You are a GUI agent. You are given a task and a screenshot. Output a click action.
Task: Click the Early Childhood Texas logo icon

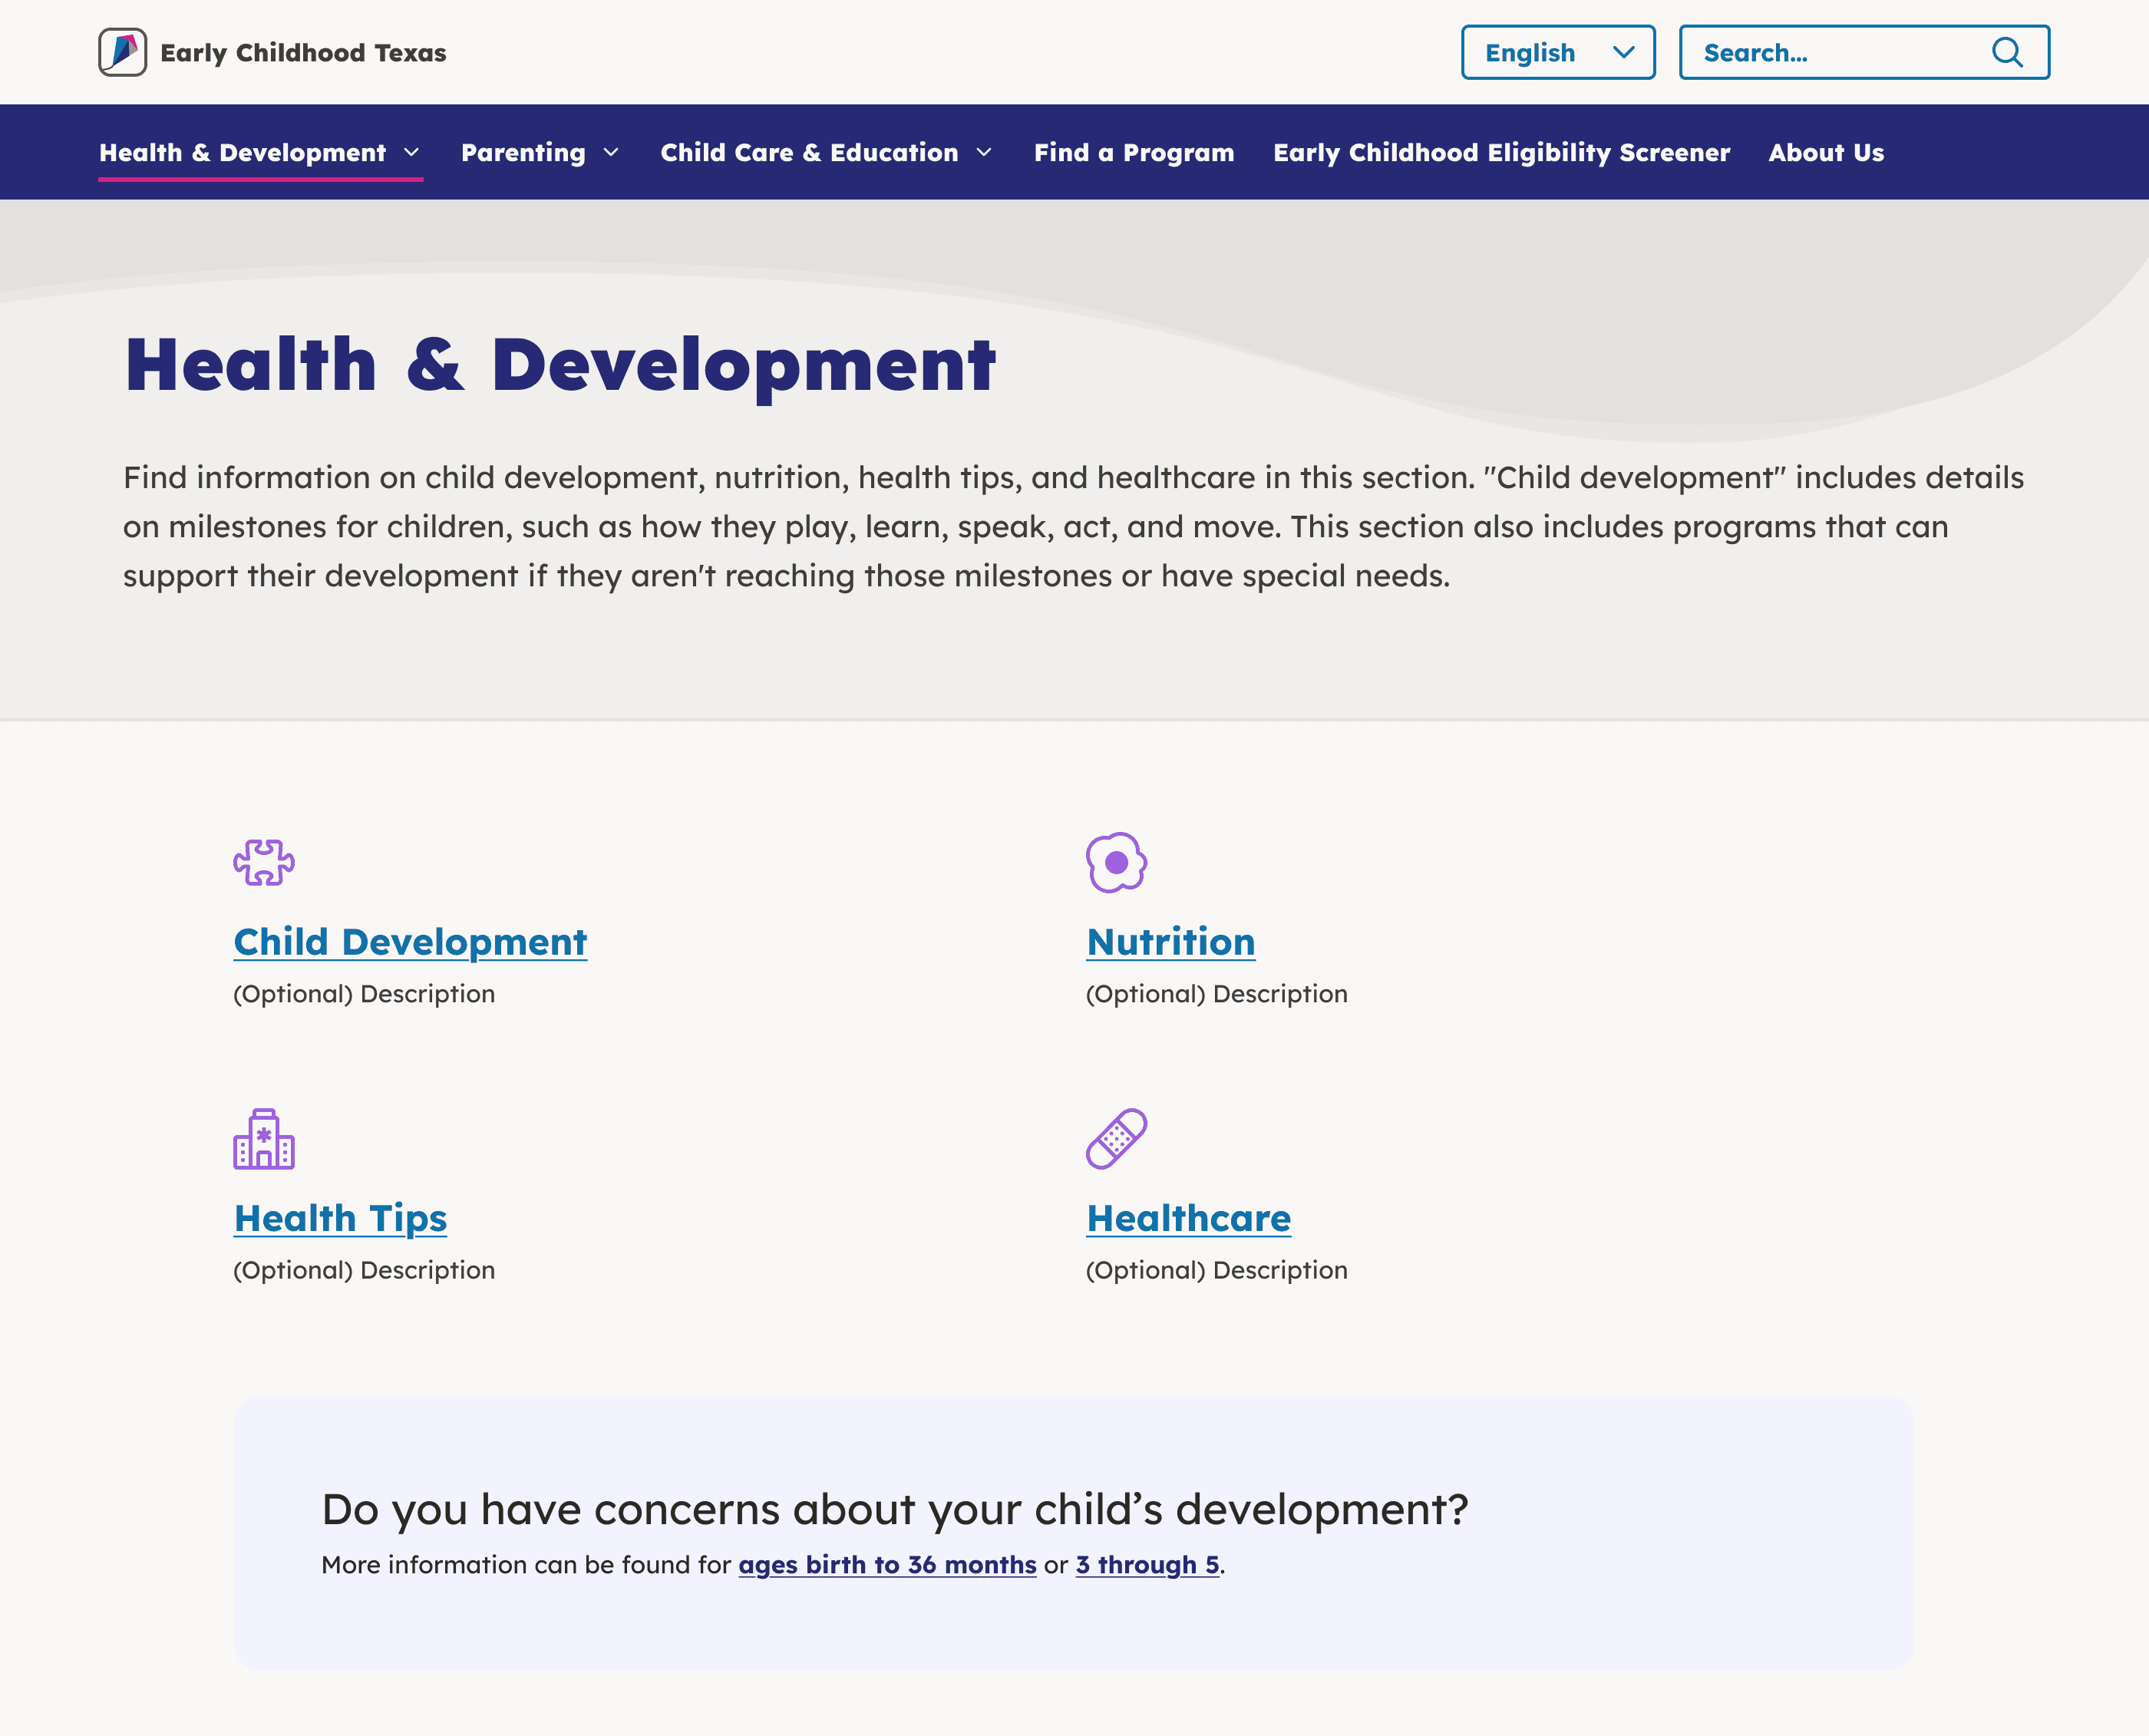[122, 52]
